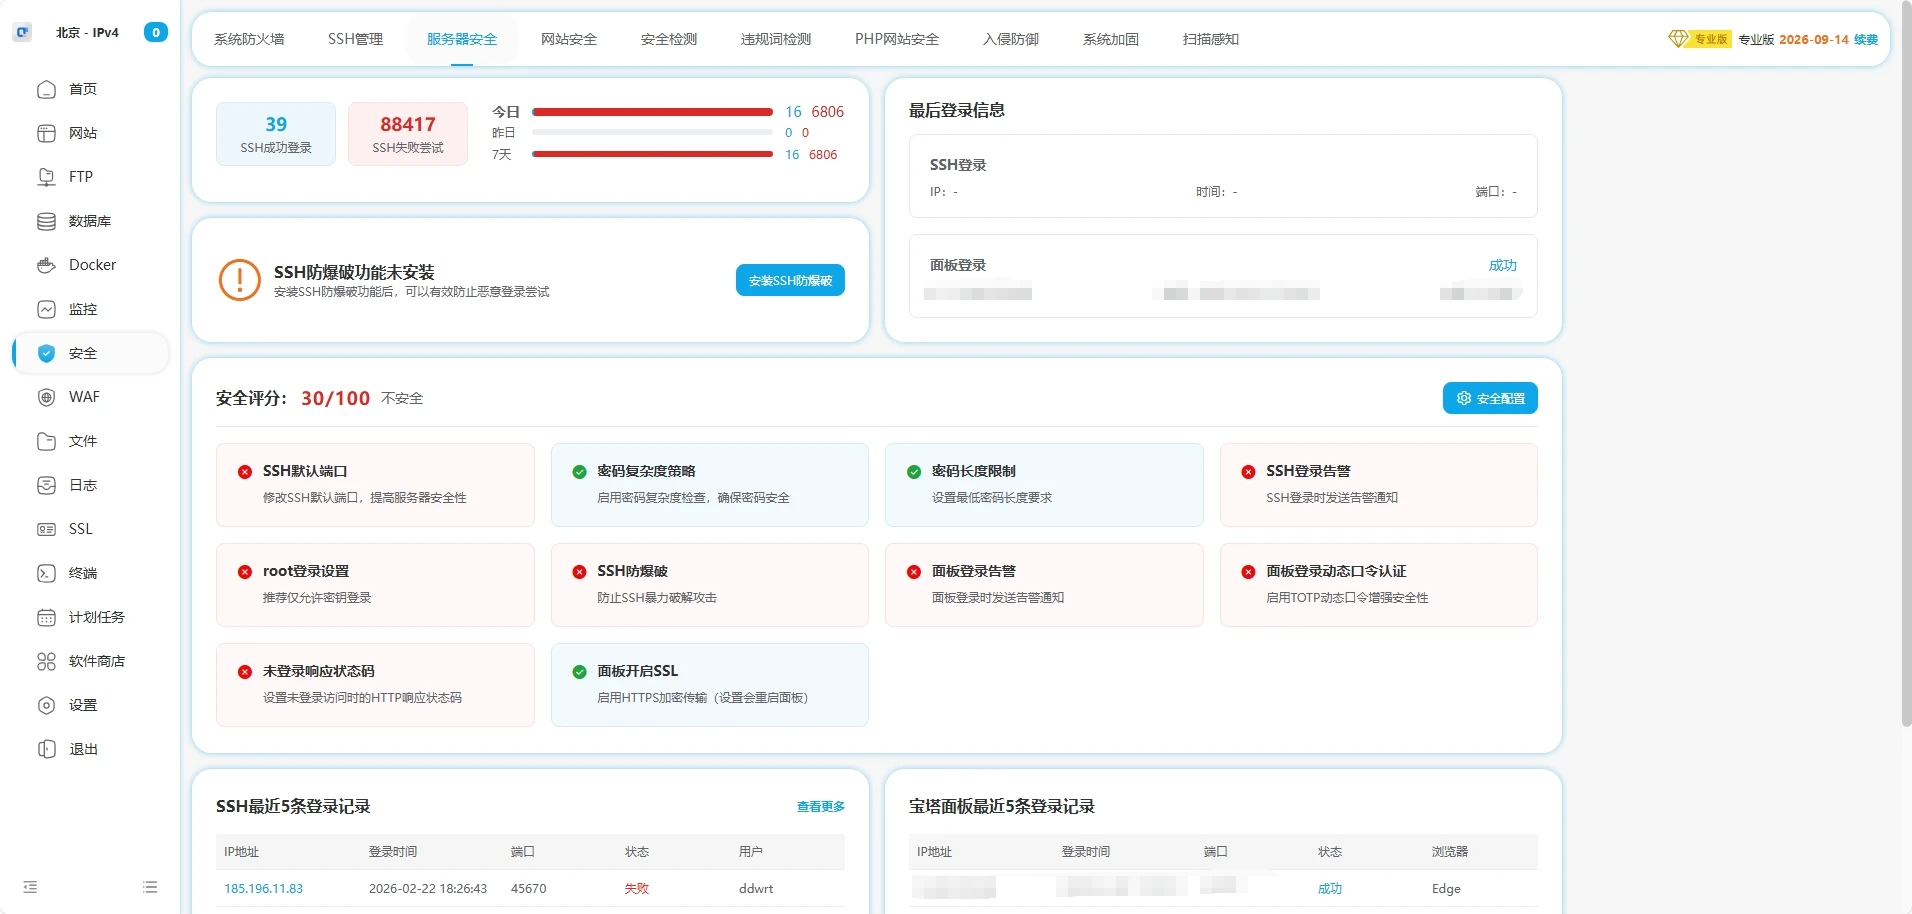Click the Docker icon in sidebar
Screen dimensions: 1912x914
pos(46,265)
